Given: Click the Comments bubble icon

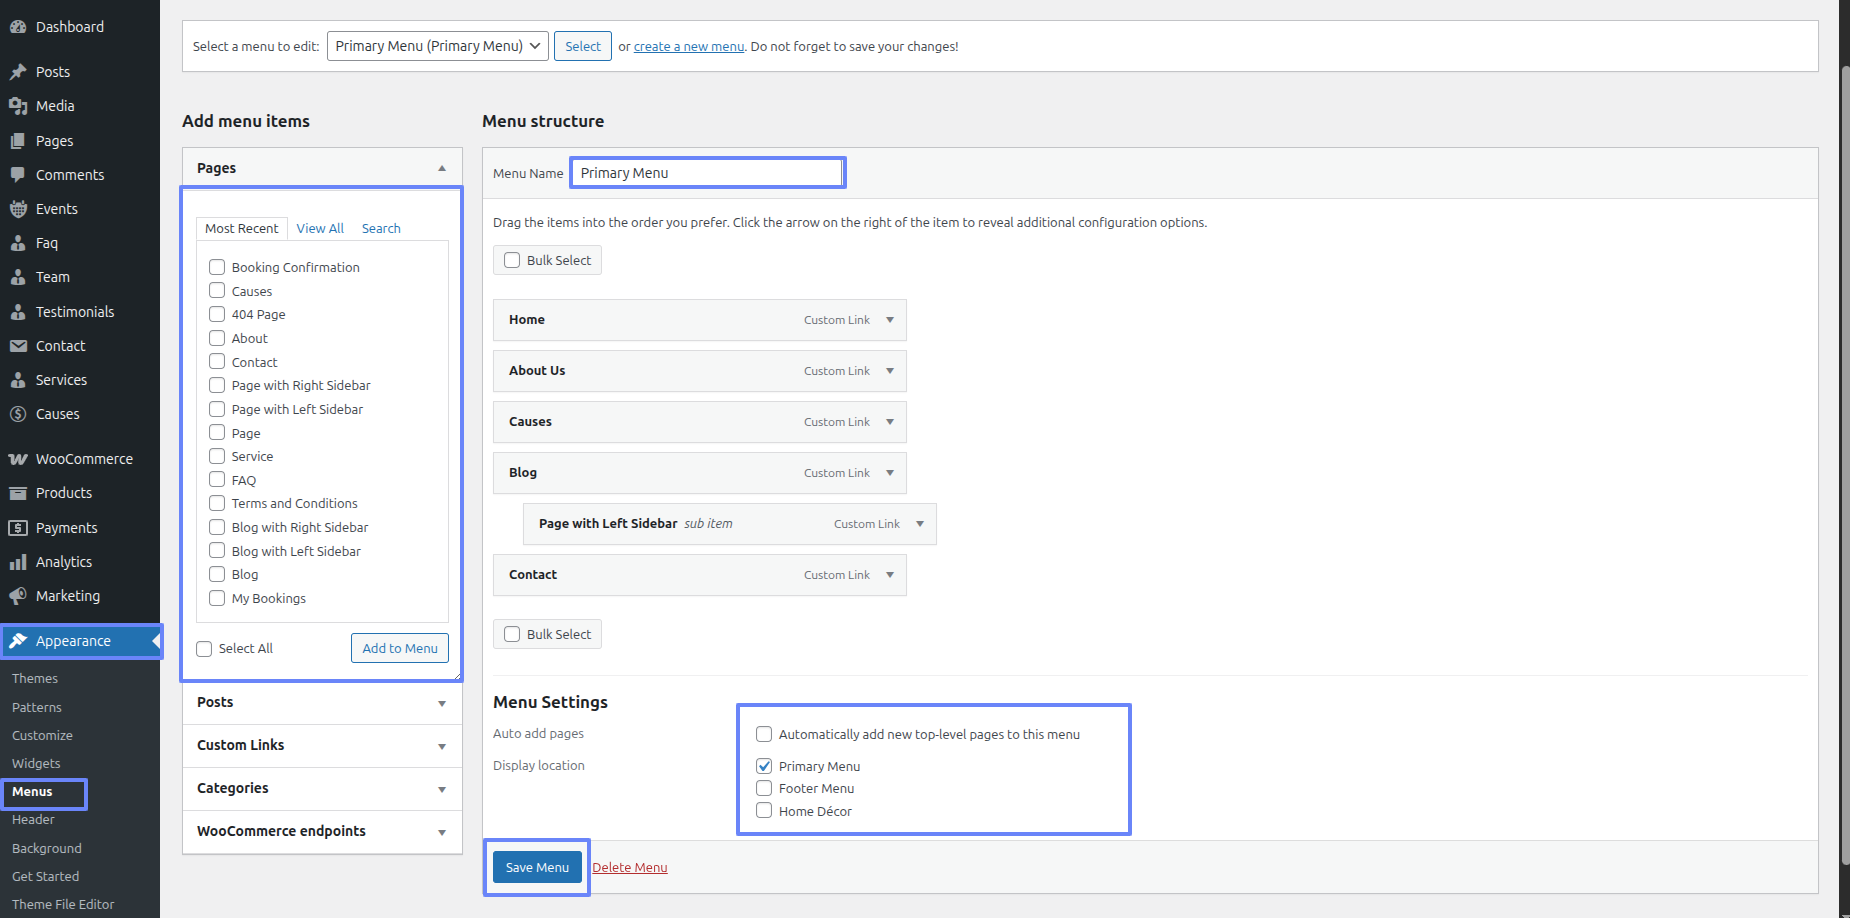Looking at the screenshot, I should (18, 175).
